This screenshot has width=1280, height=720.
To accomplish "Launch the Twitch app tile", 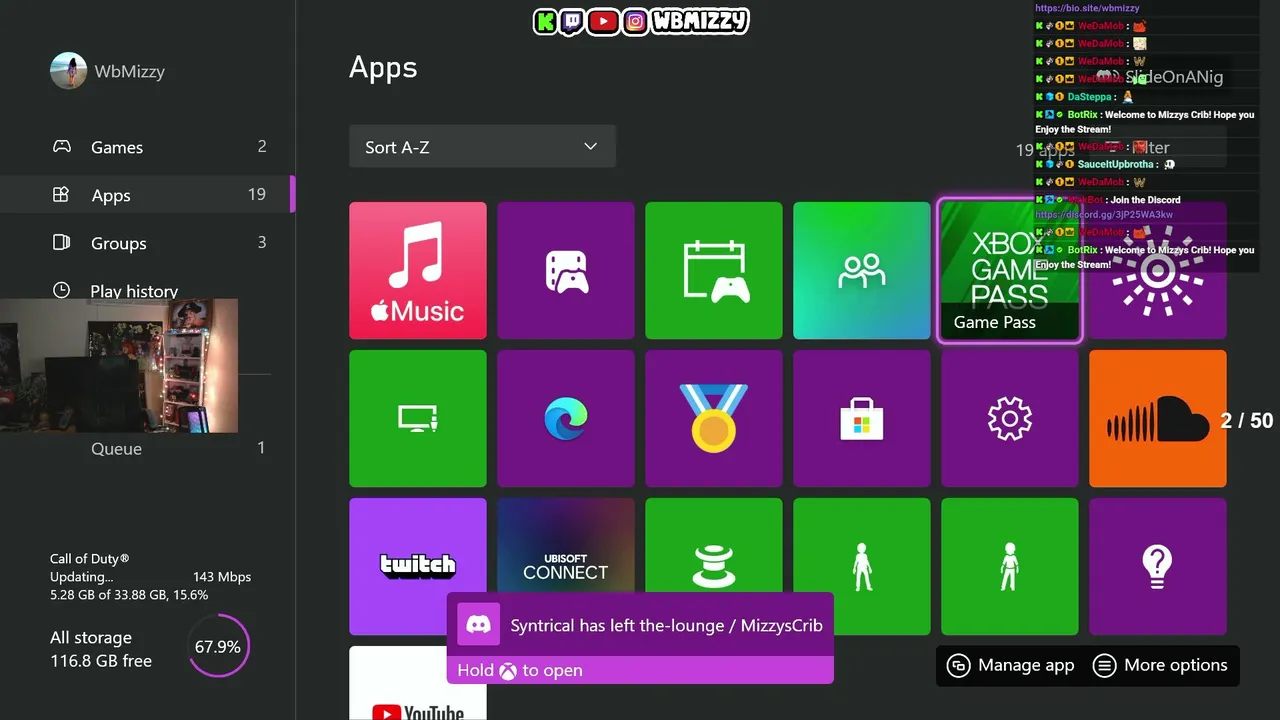I will coord(418,566).
